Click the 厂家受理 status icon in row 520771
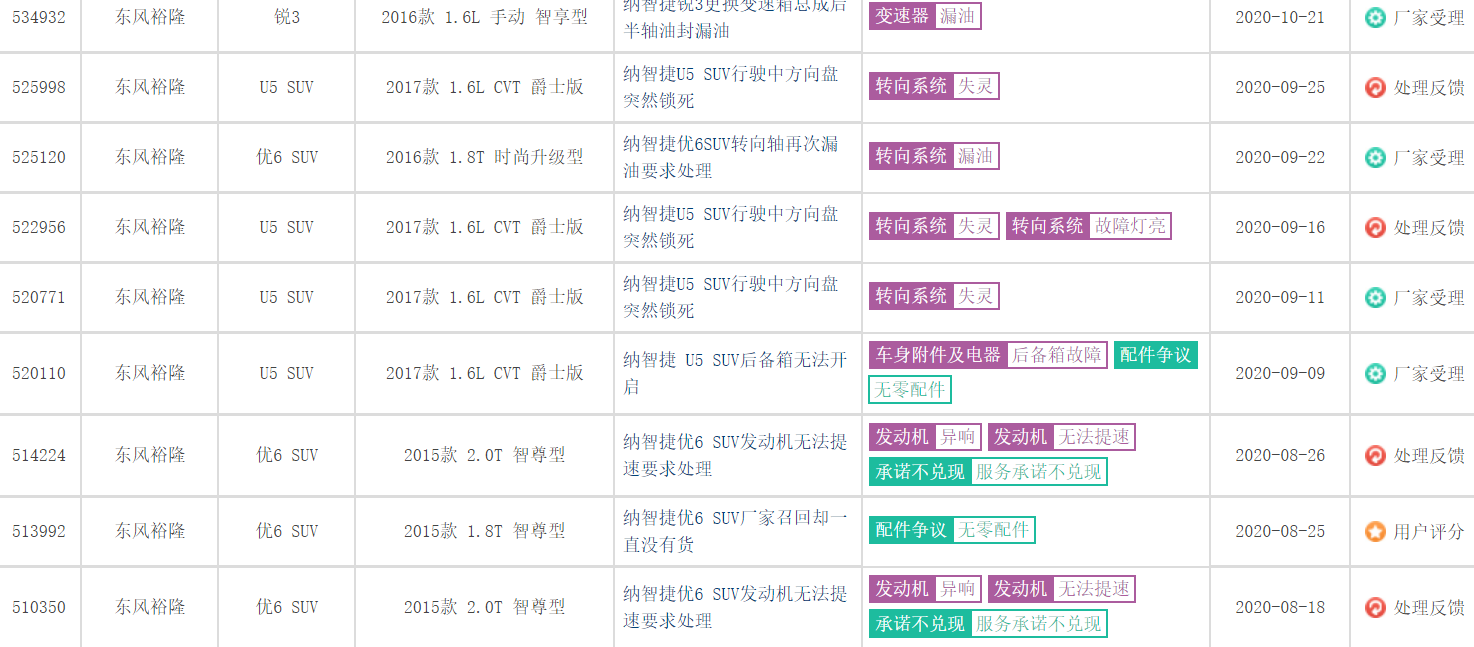Screen dimensions: 1474x647 (x=1375, y=297)
